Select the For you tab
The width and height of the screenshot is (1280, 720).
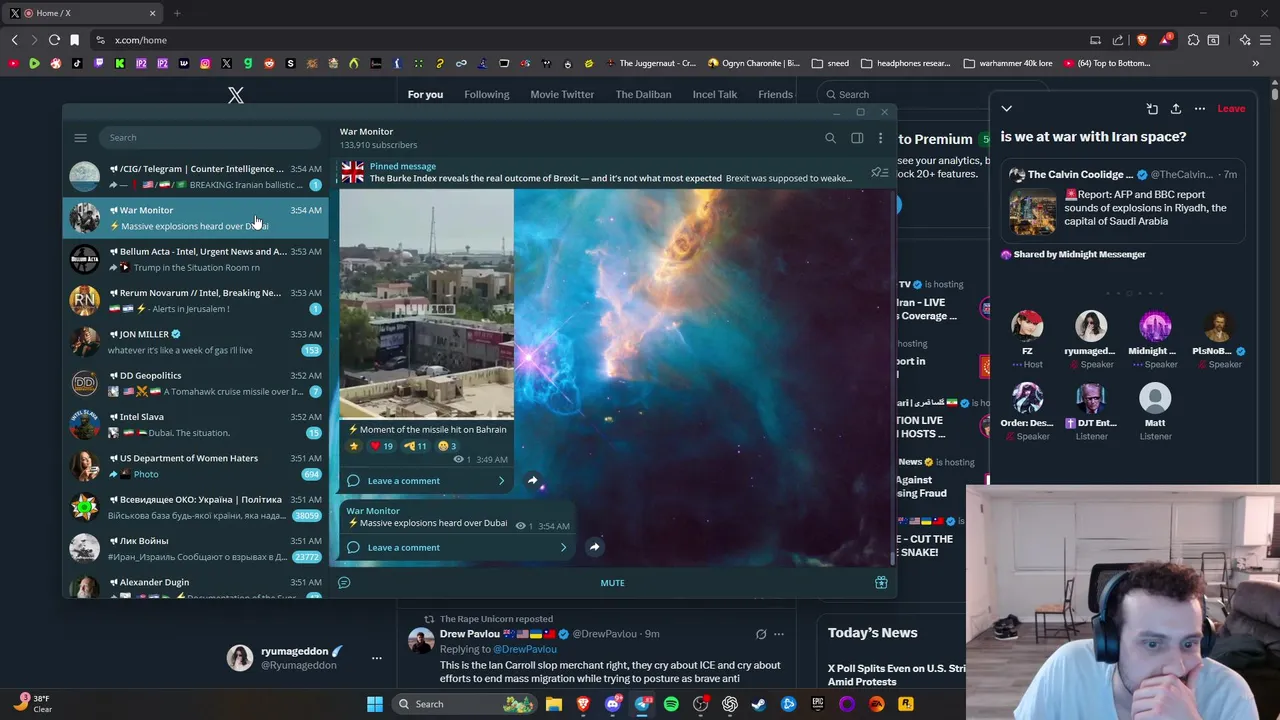point(425,94)
